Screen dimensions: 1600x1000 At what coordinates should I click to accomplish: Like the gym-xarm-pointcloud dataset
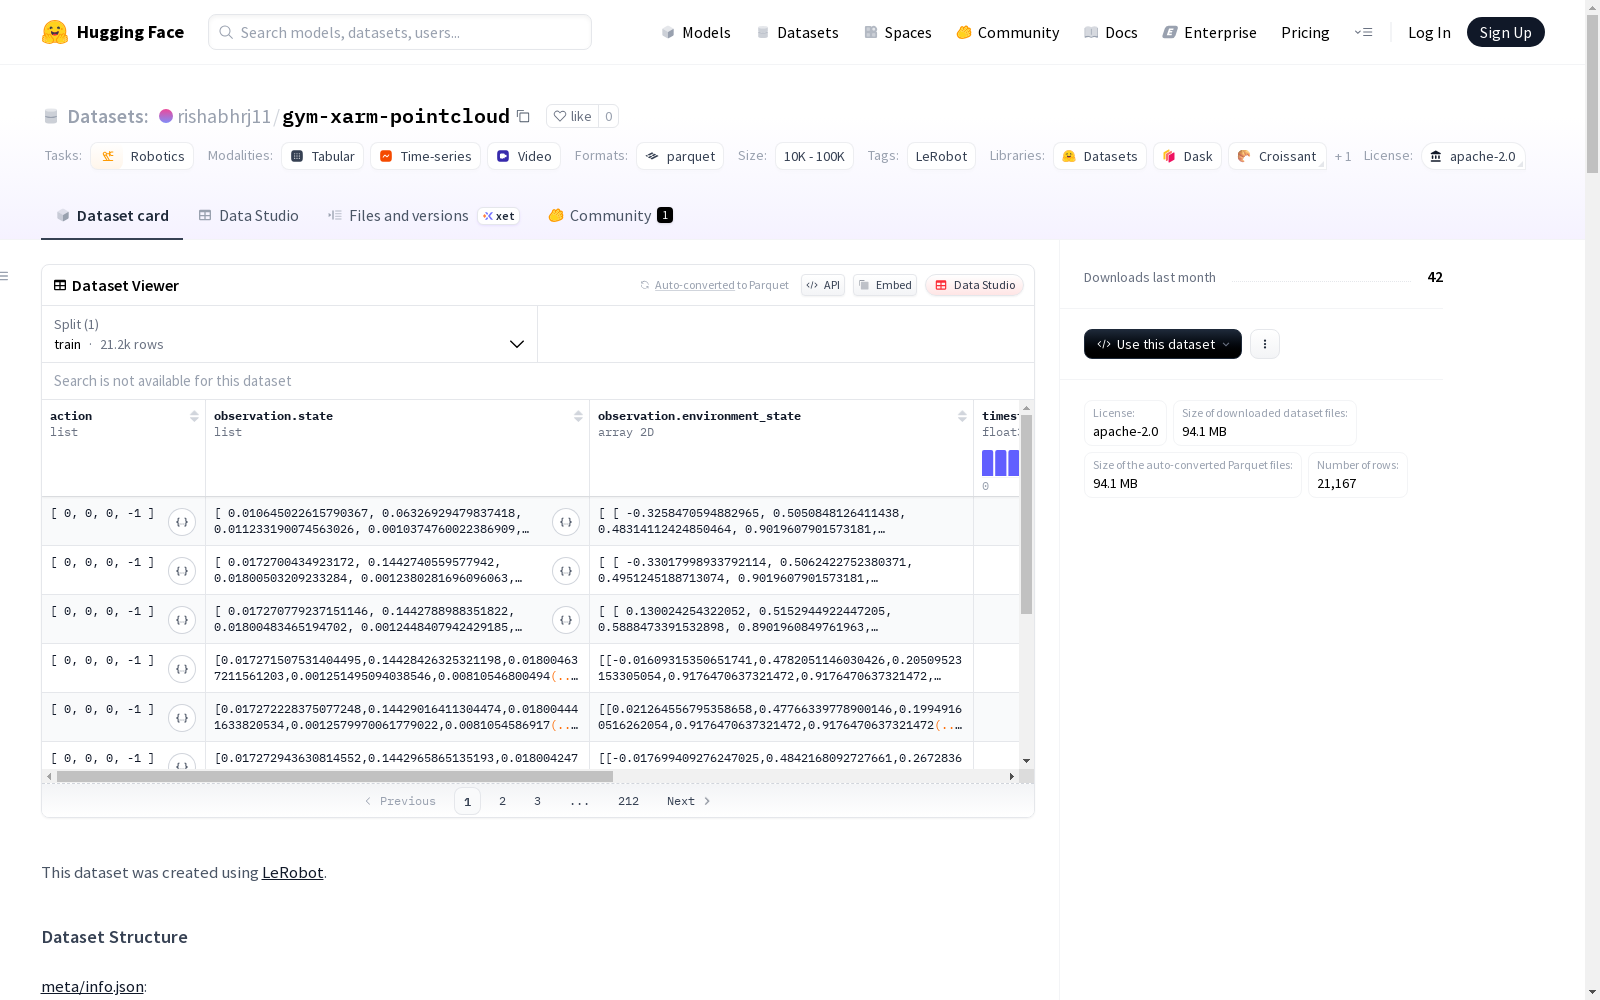tap(573, 116)
